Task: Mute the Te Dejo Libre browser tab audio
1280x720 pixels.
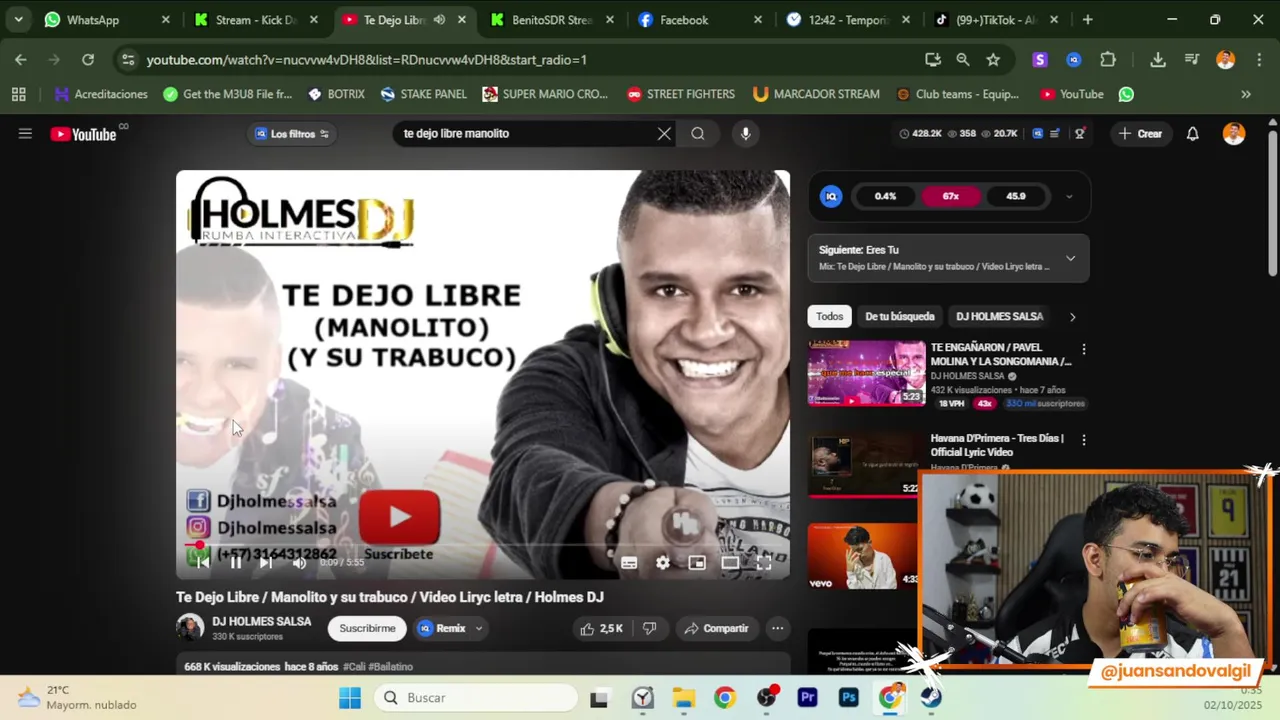Action: (x=439, y=20)
